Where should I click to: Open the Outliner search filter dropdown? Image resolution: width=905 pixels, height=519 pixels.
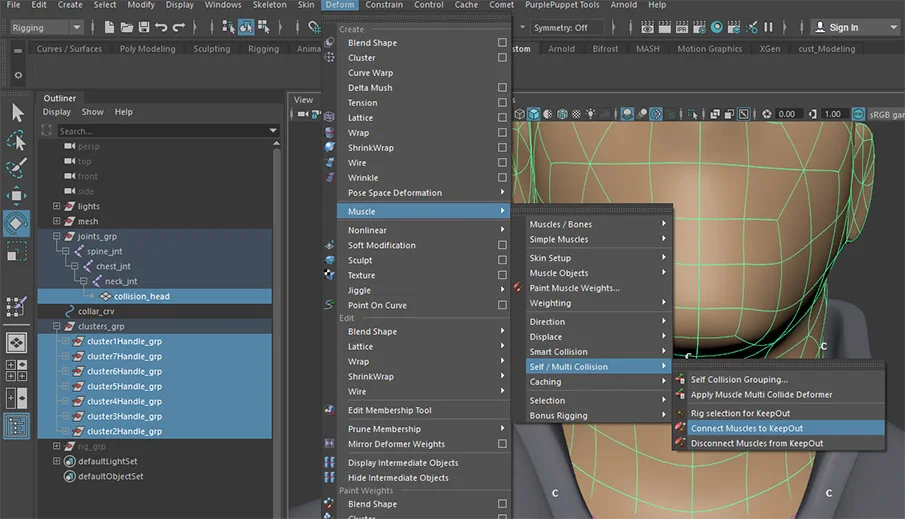click(x=273, y=131)
